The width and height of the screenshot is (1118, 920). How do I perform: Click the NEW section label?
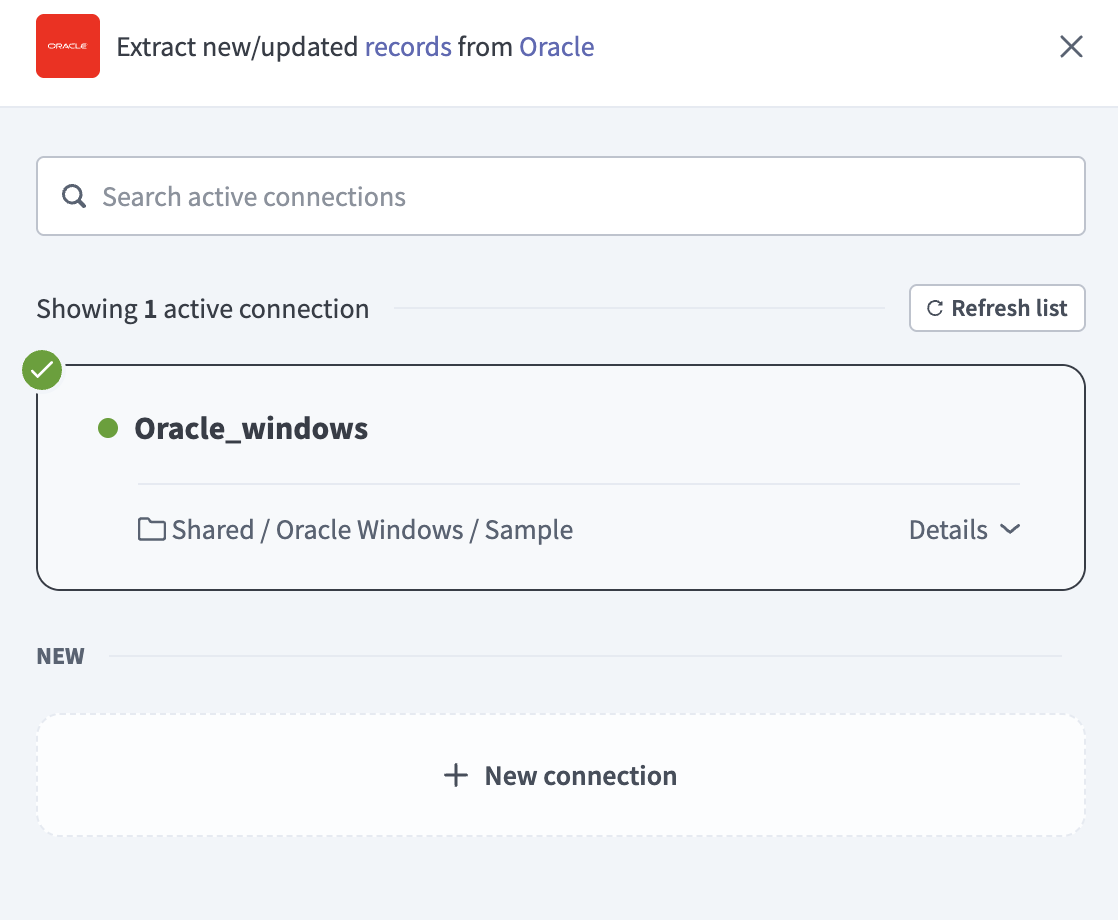pos(60,655)
